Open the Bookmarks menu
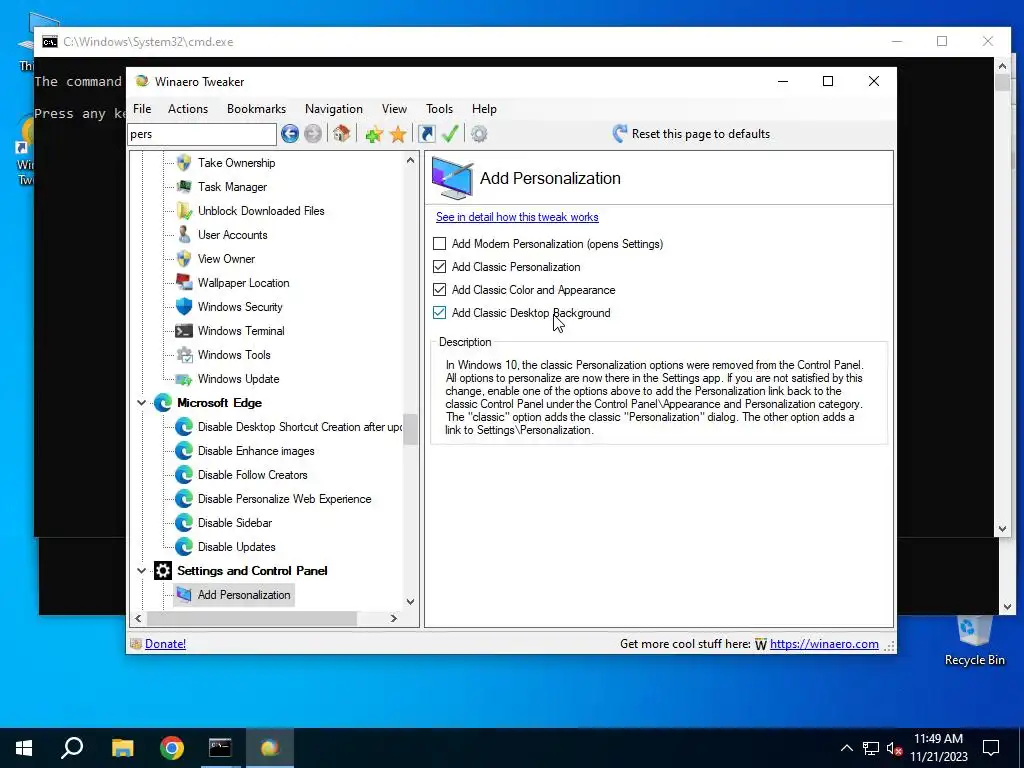Screen dimensions: 1024x768 (x=257, y=108)
